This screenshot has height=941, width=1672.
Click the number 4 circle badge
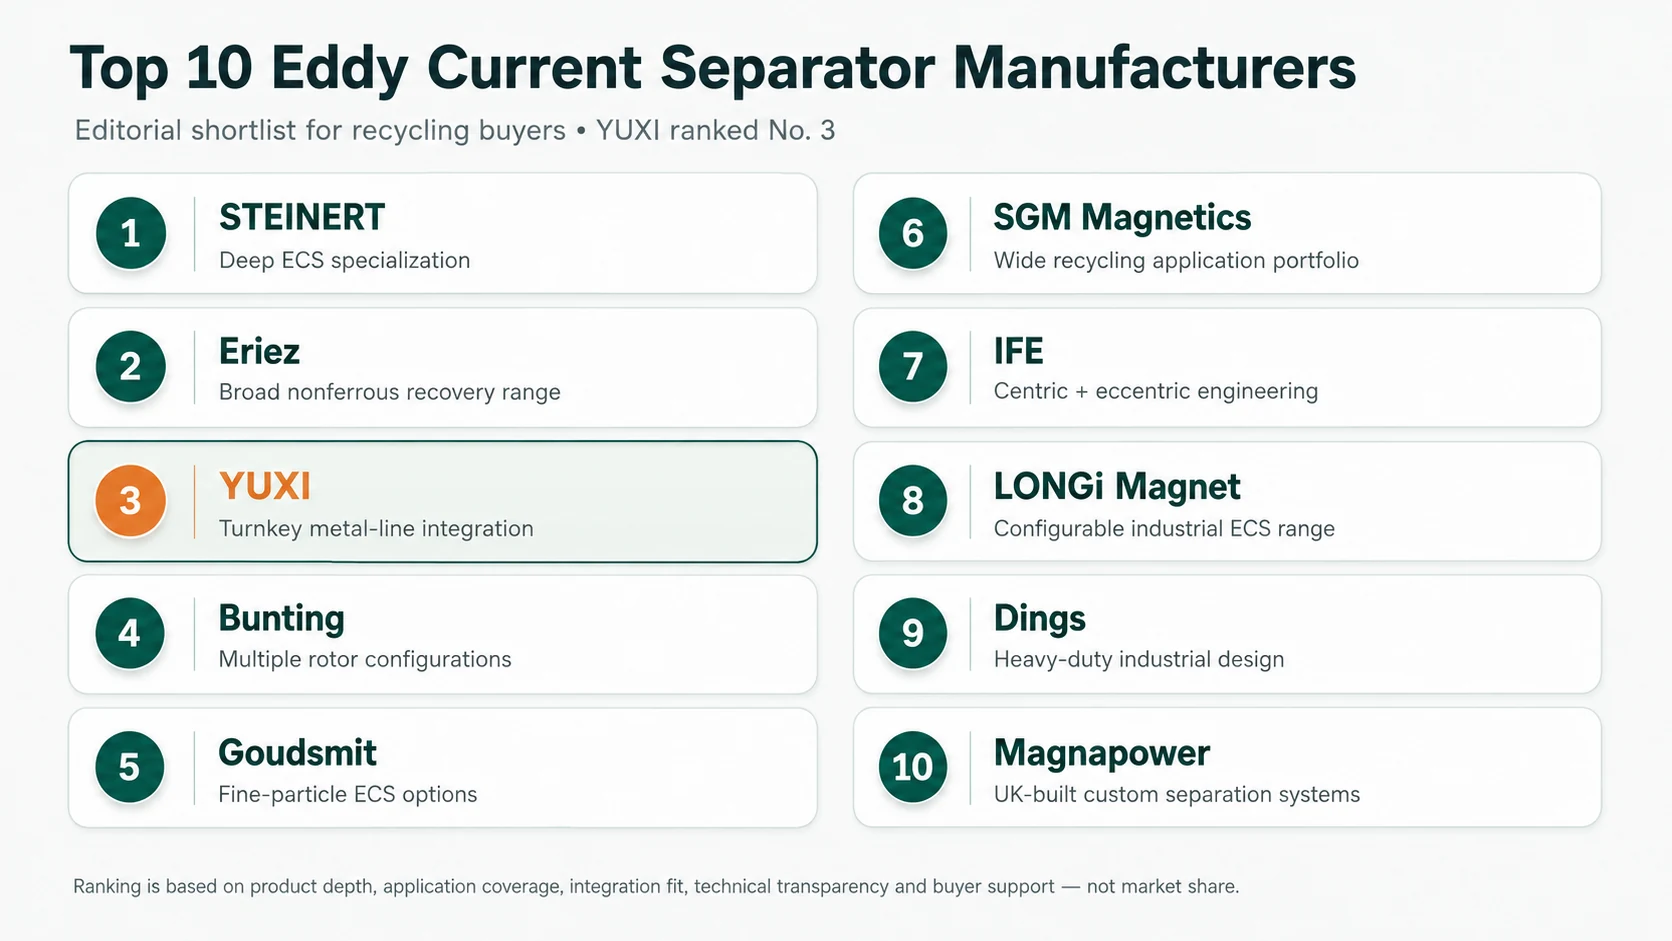click(x=130, y=633)
